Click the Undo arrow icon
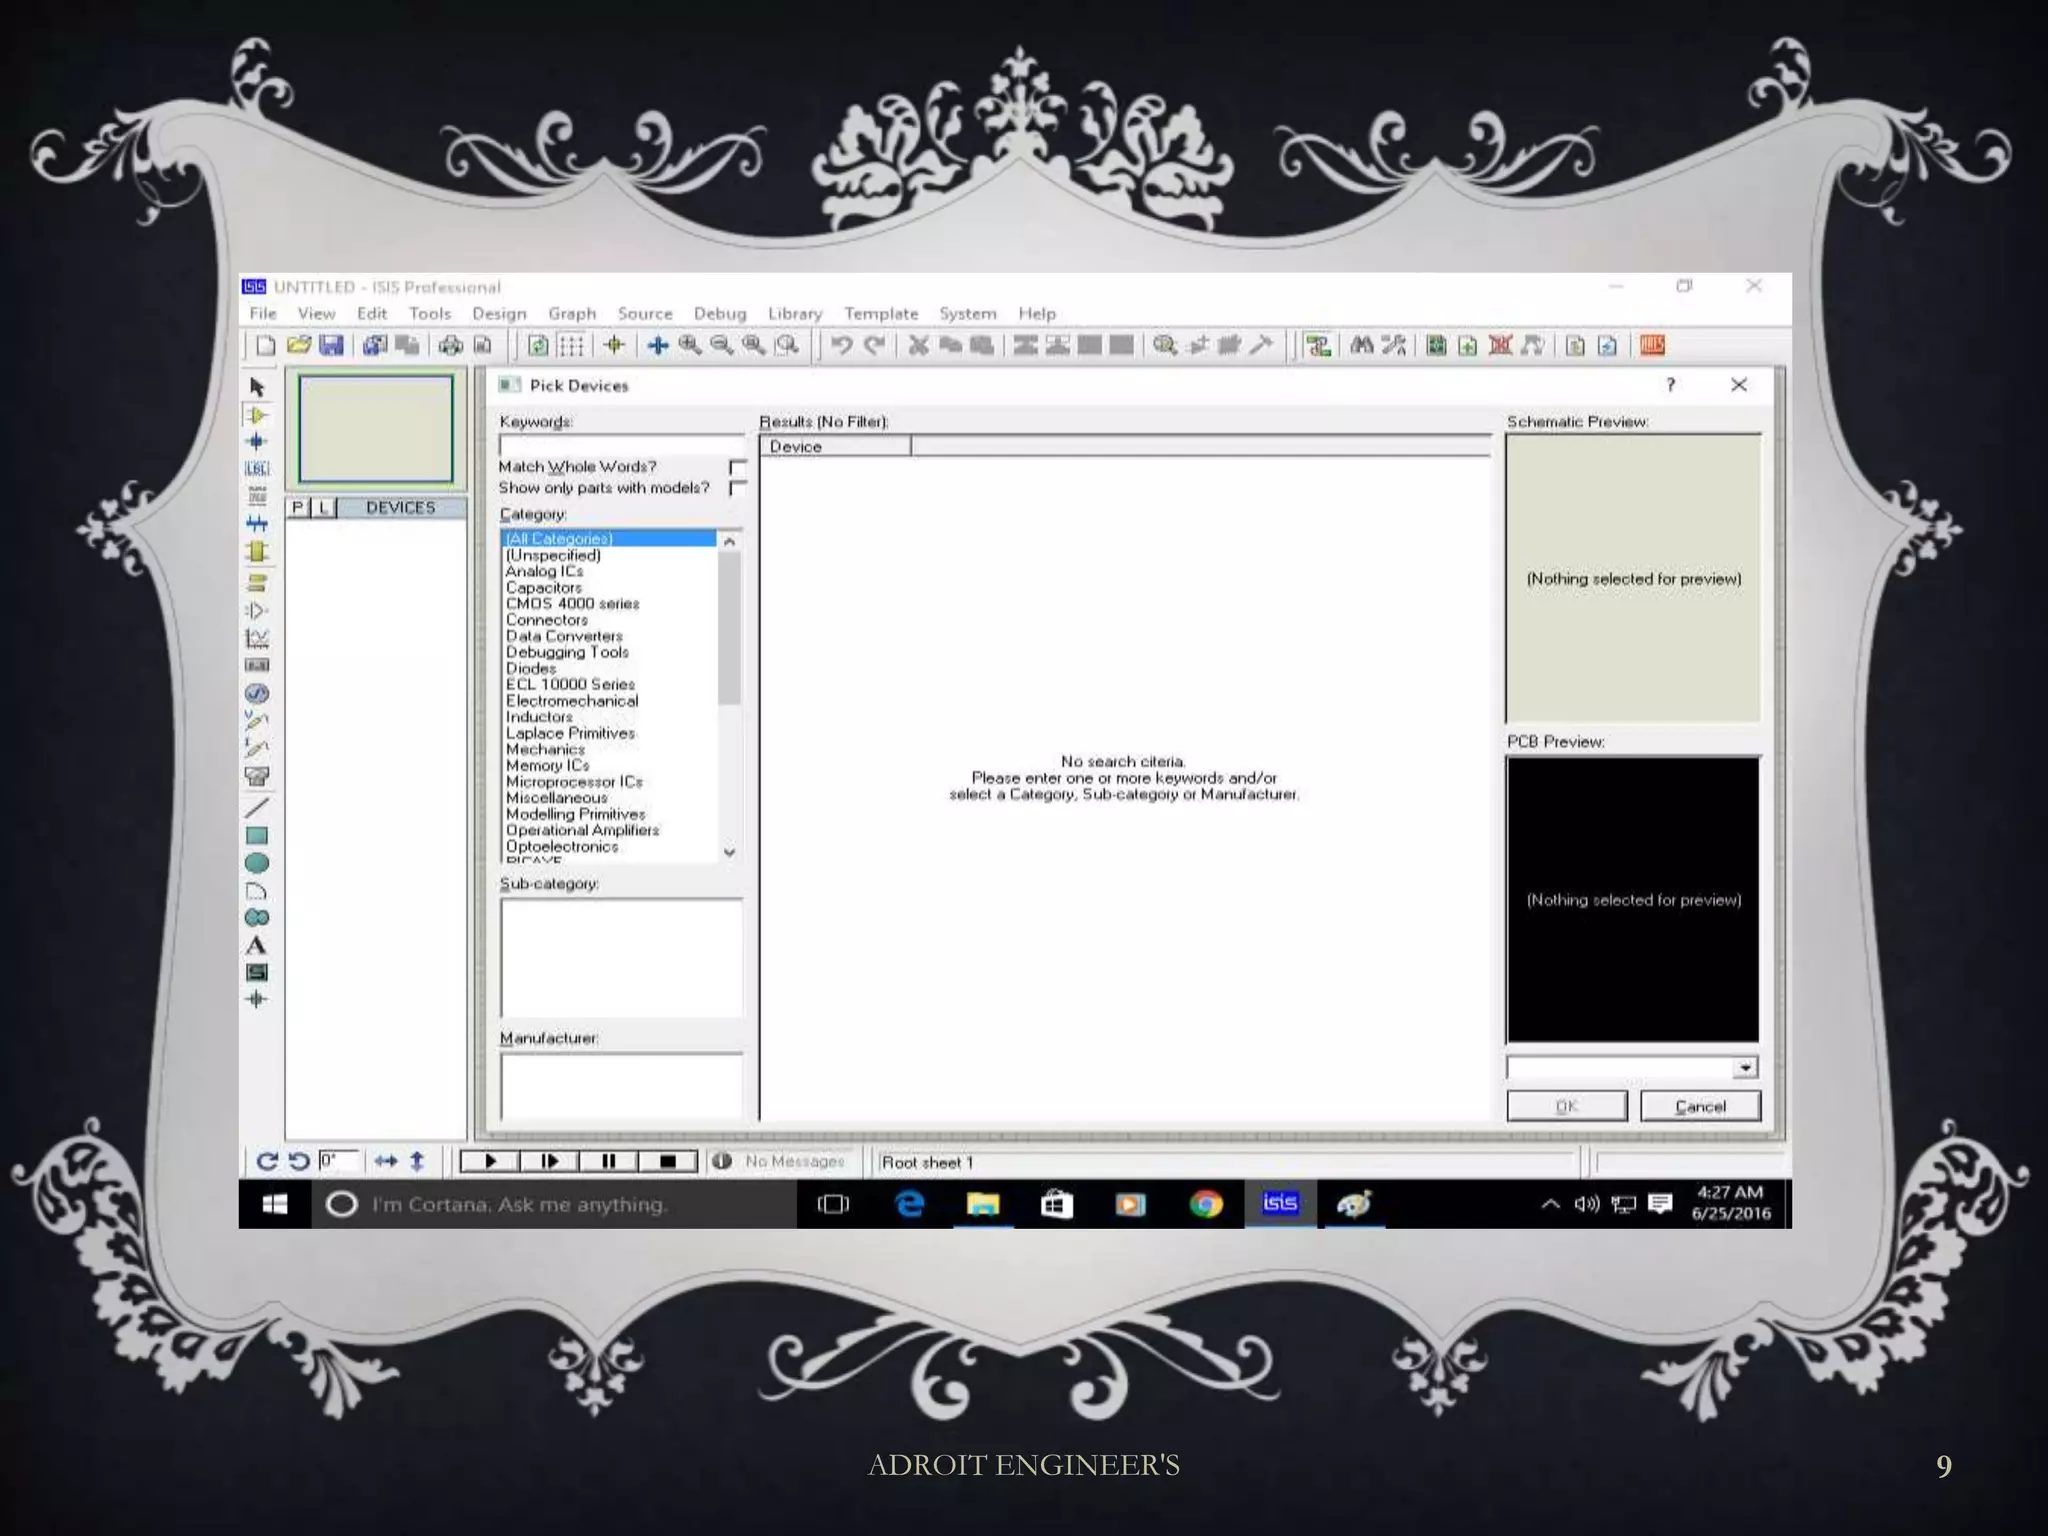 [842, 345]
